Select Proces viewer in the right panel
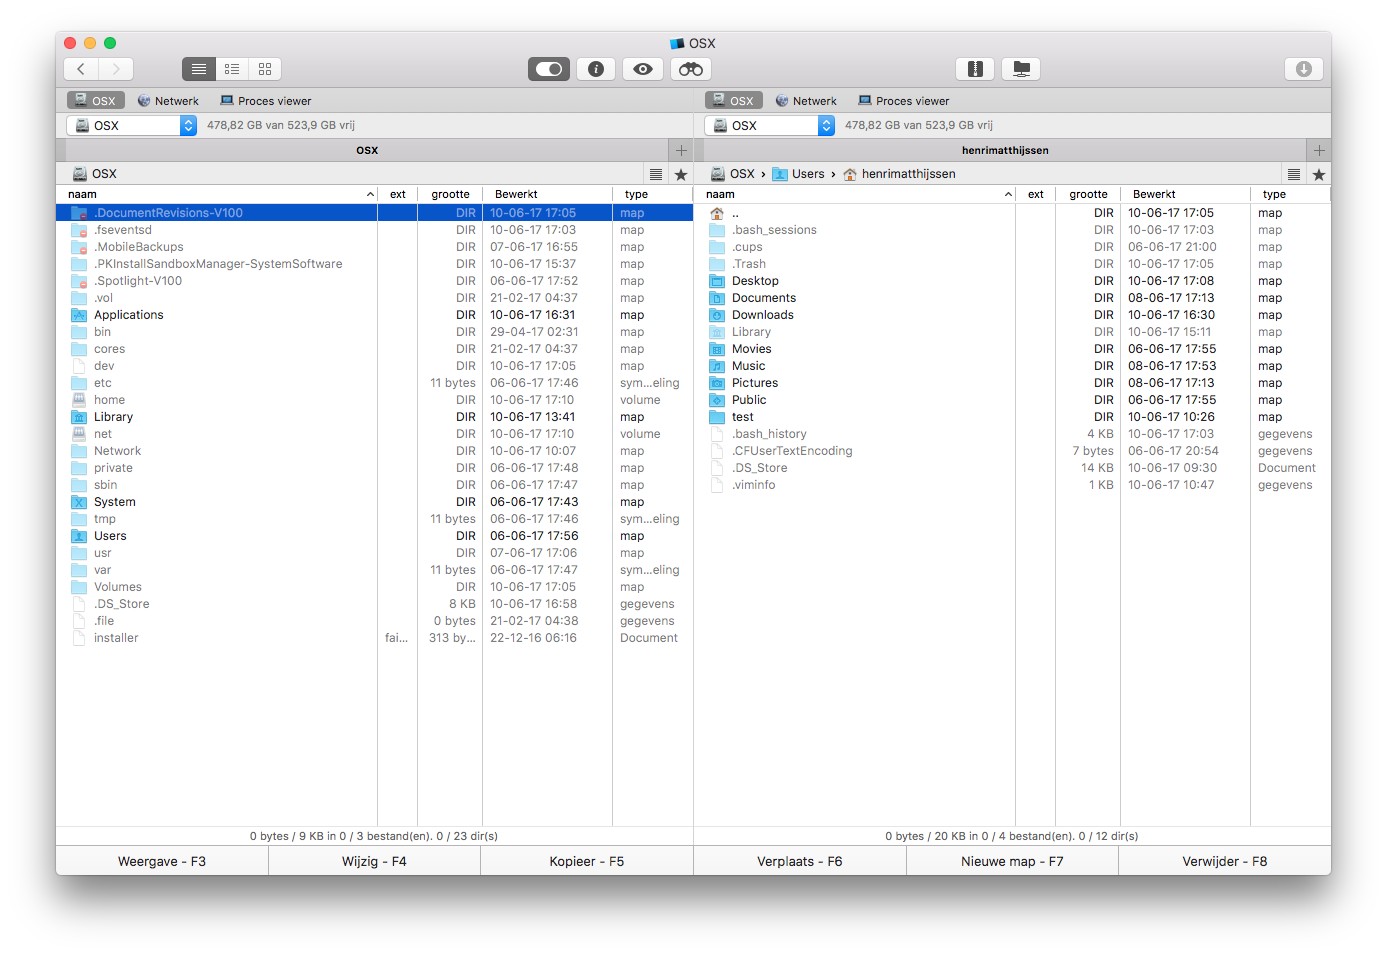This screenshot has height=955, width=1387. (903, 101)
